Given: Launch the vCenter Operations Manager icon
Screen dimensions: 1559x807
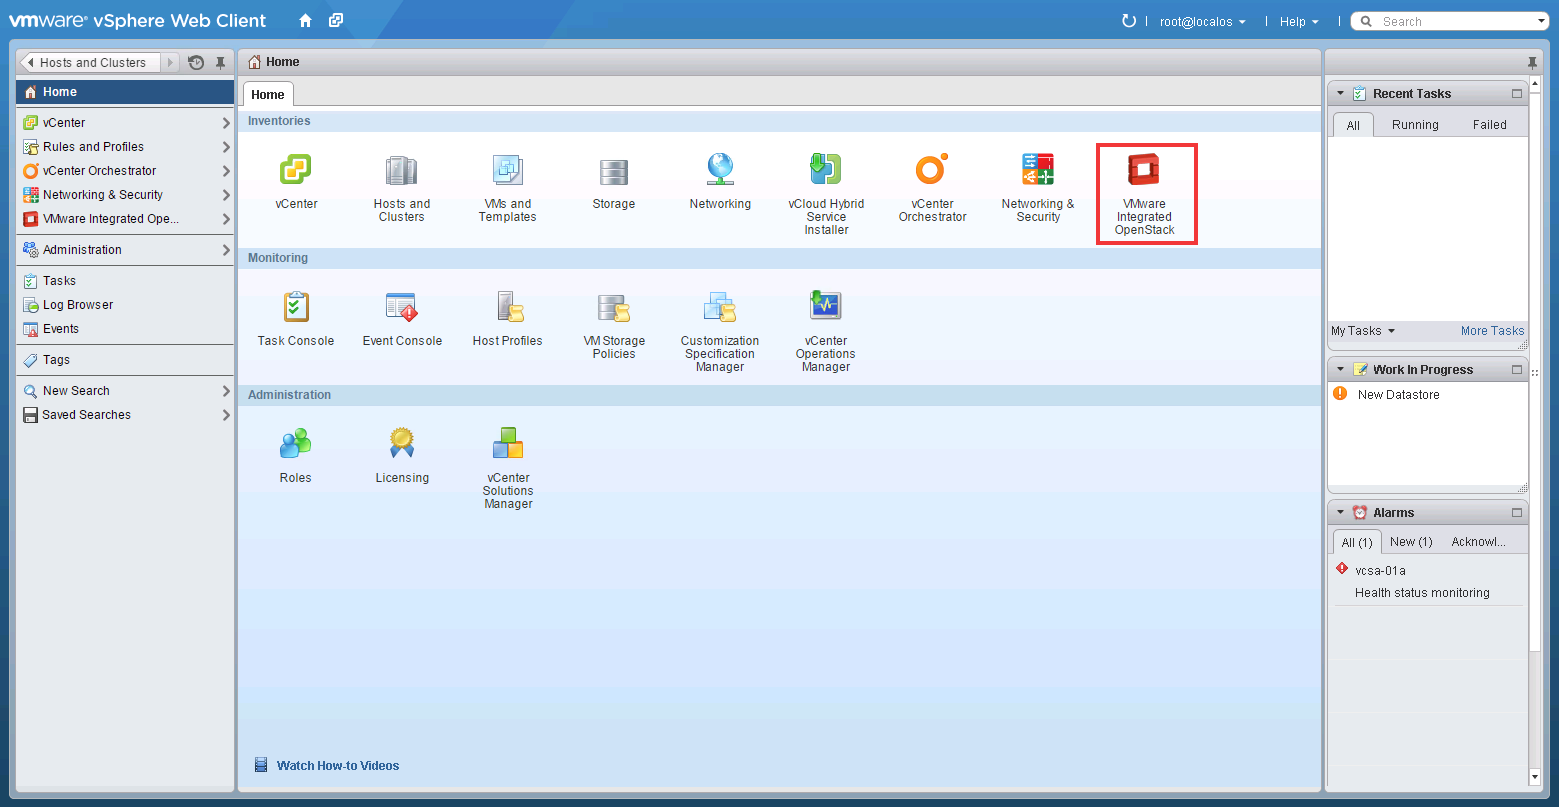Looking at the screenshot, I should 825,308.
